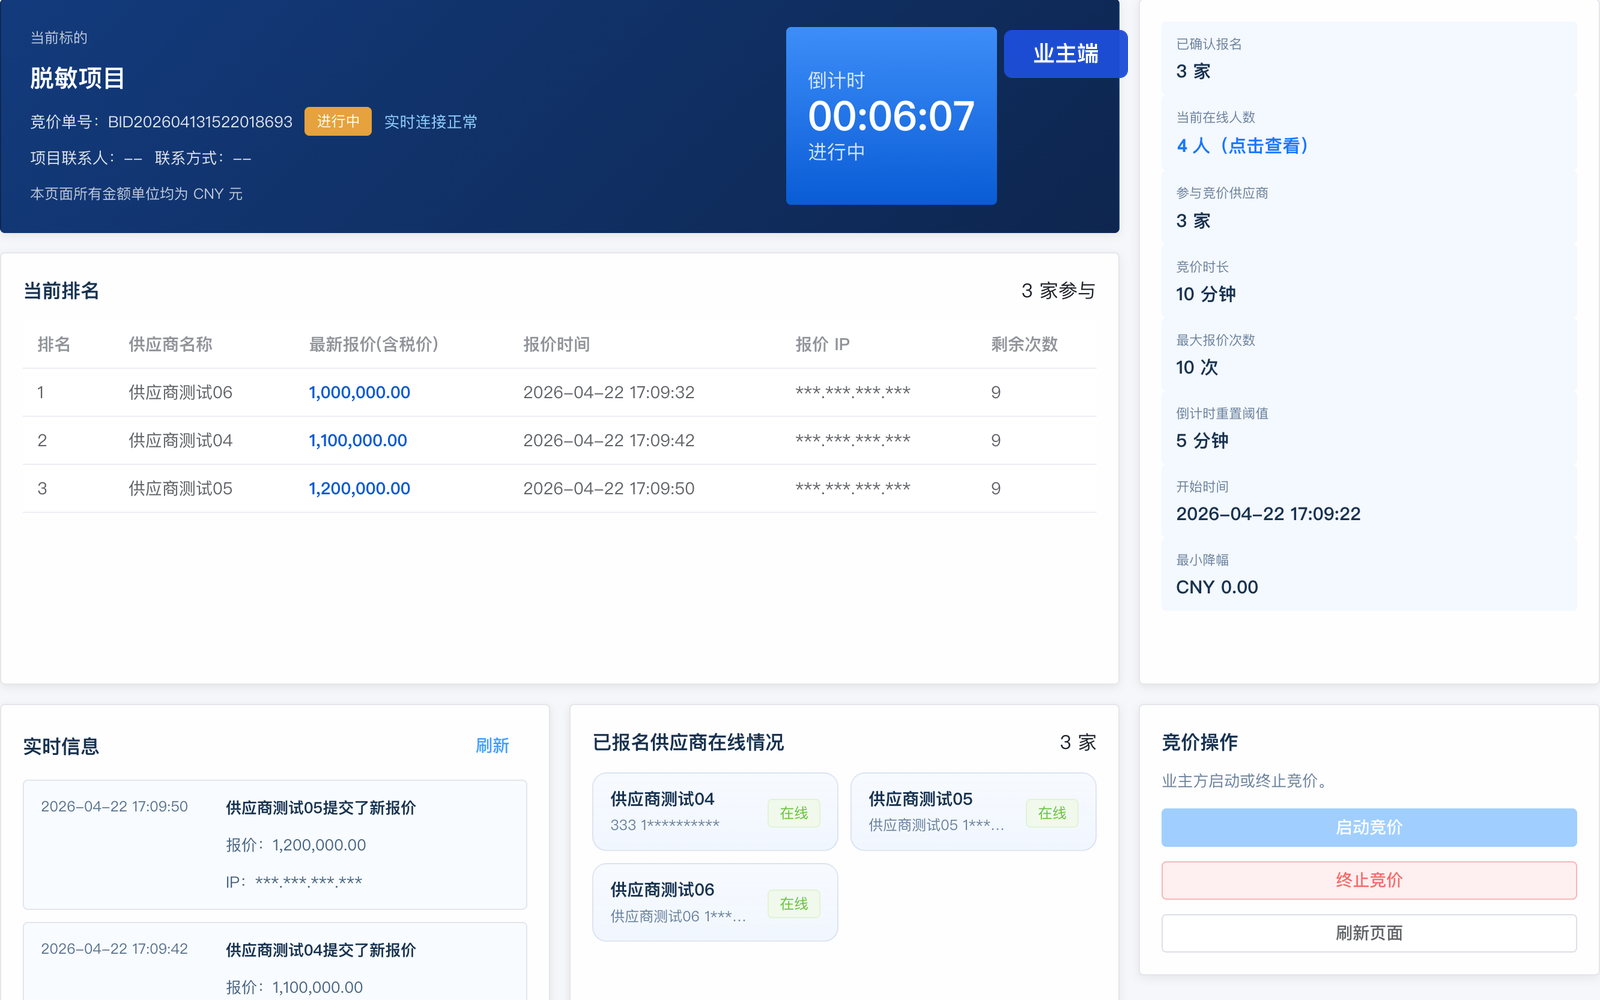1600x1000 pixels.
Task: Open the 4 人（点击查看）online users link
Action: (1242, 146)
